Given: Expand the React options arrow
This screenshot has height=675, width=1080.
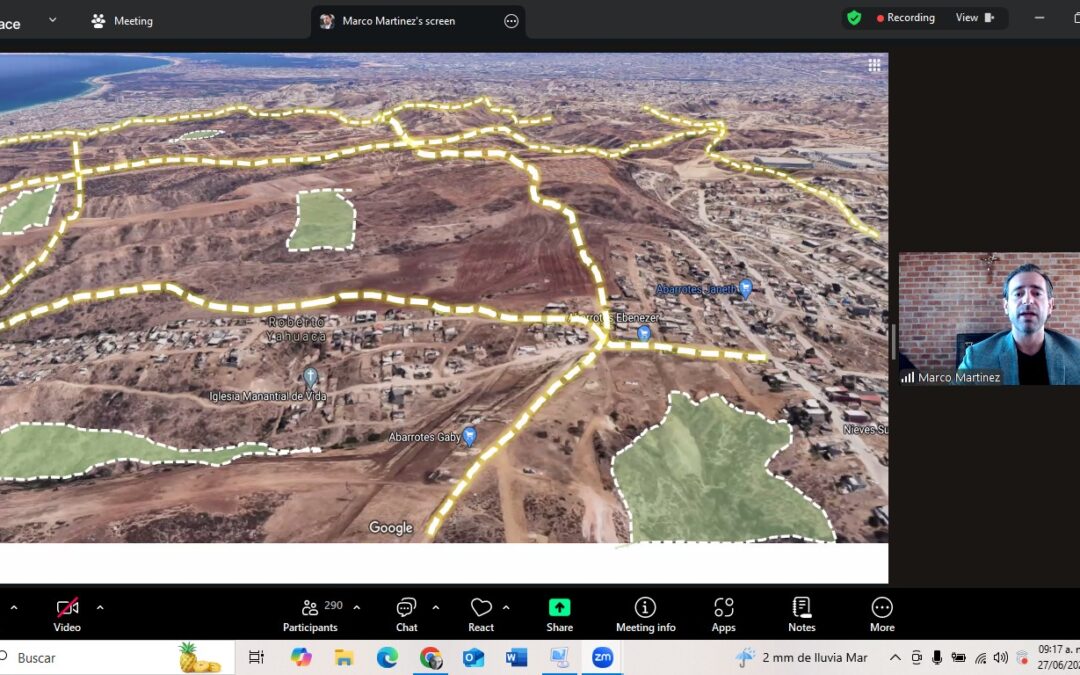Looking at the screenshot, I should [506, 607].
